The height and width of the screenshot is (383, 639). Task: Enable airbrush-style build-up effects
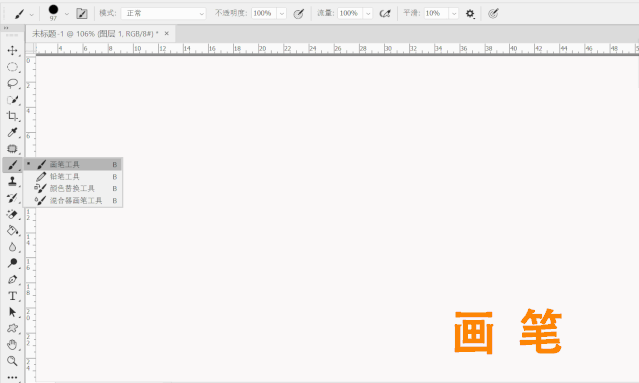click(x=385, y=13)
